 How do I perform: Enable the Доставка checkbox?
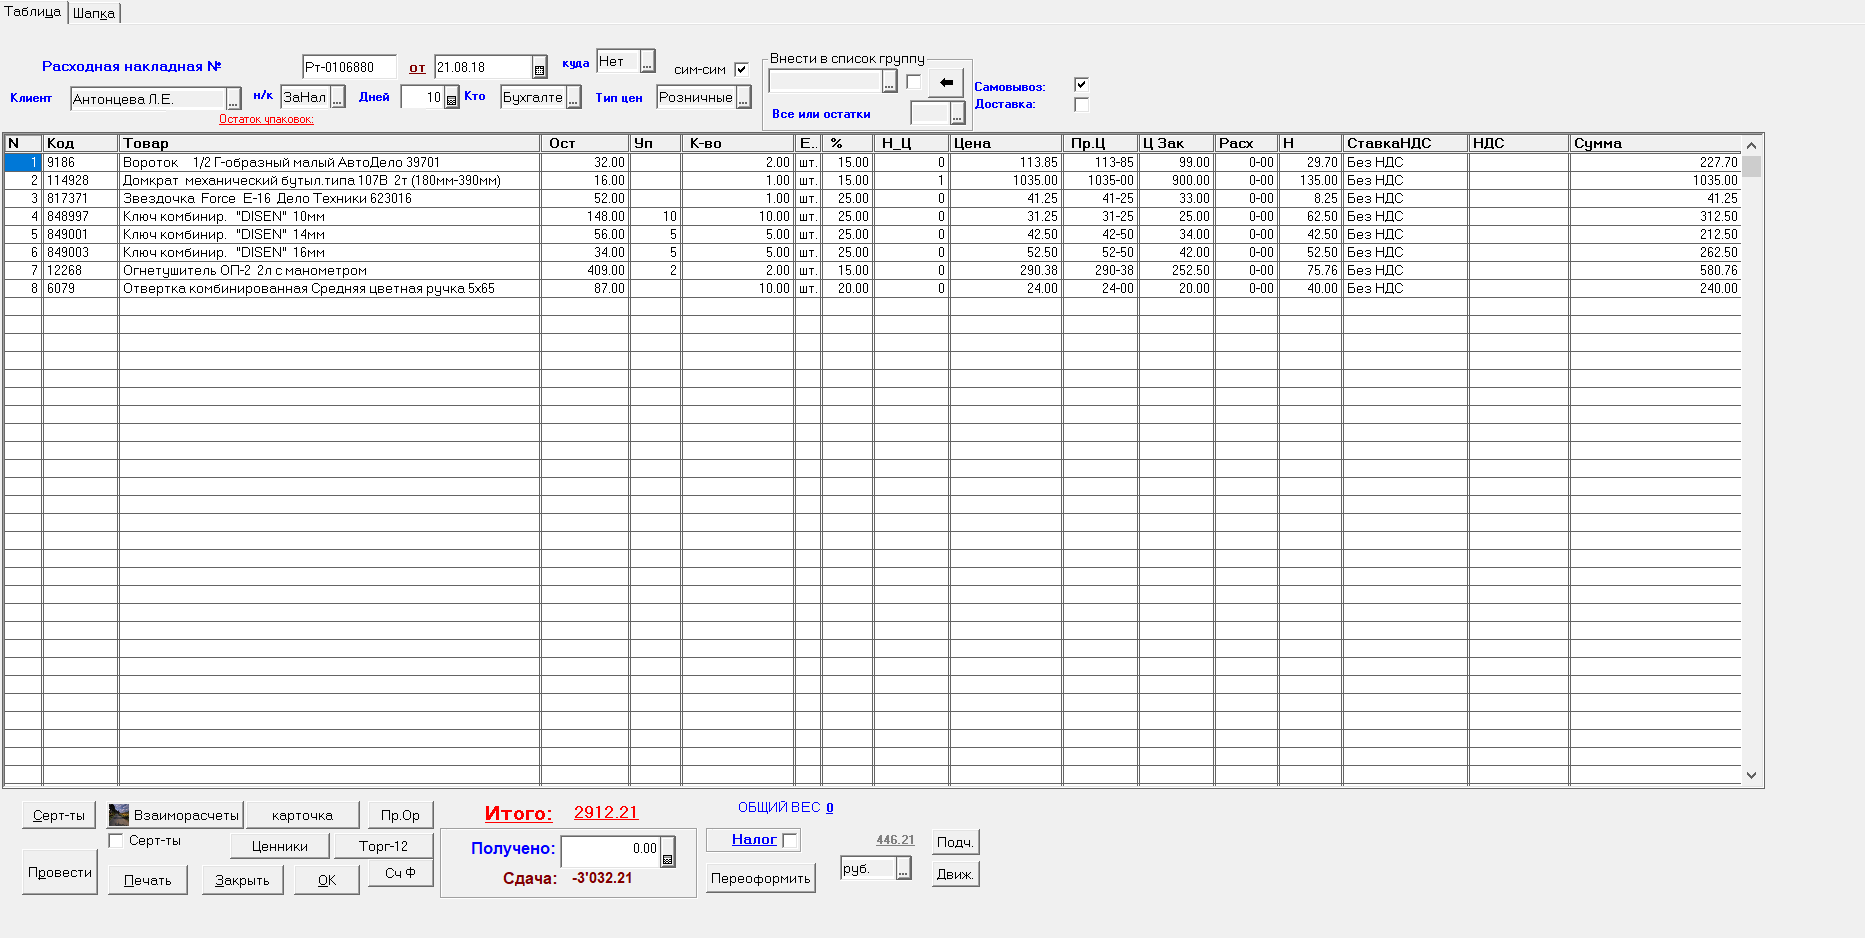pyautogui.click(x=1081, y=104)
